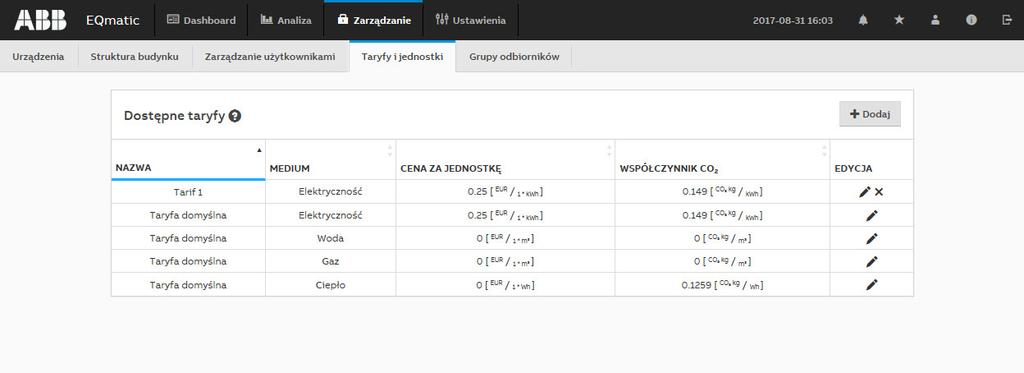Switch to the Analiza menu
The width and height of the screenshot is (1024, 373).
click(x=285, y=20)
